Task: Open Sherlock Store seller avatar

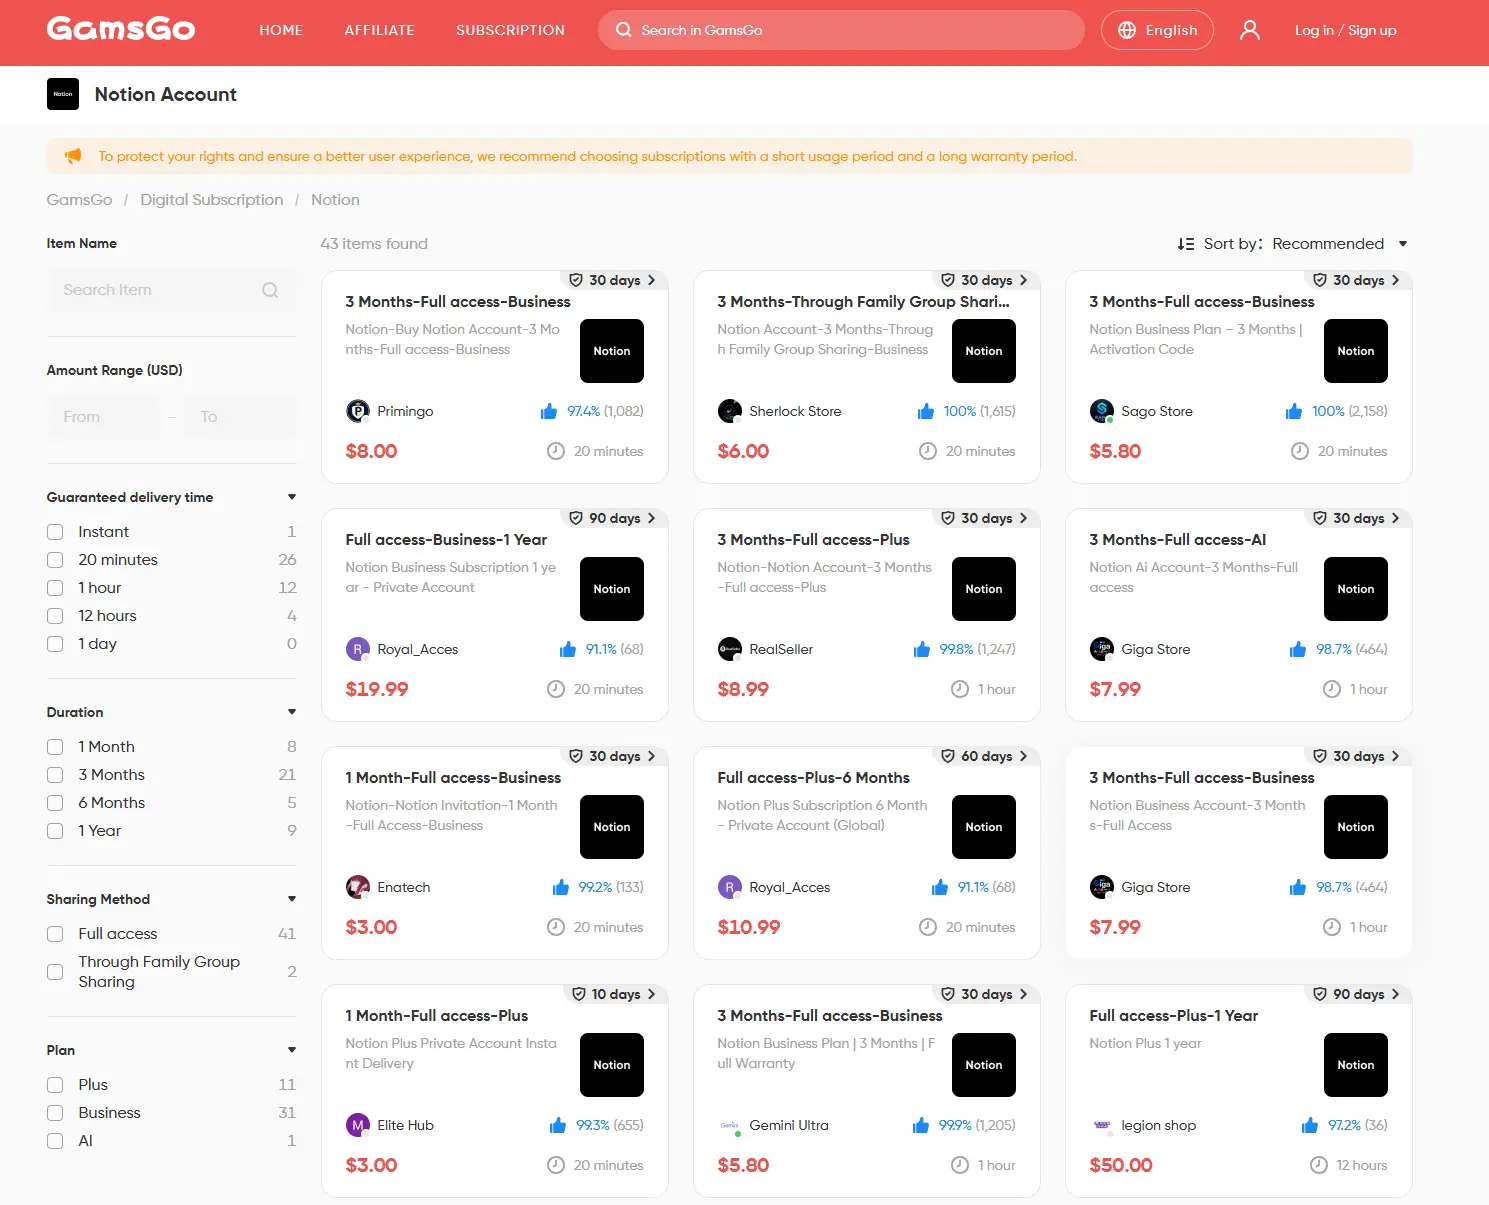Action: (730, 411)
